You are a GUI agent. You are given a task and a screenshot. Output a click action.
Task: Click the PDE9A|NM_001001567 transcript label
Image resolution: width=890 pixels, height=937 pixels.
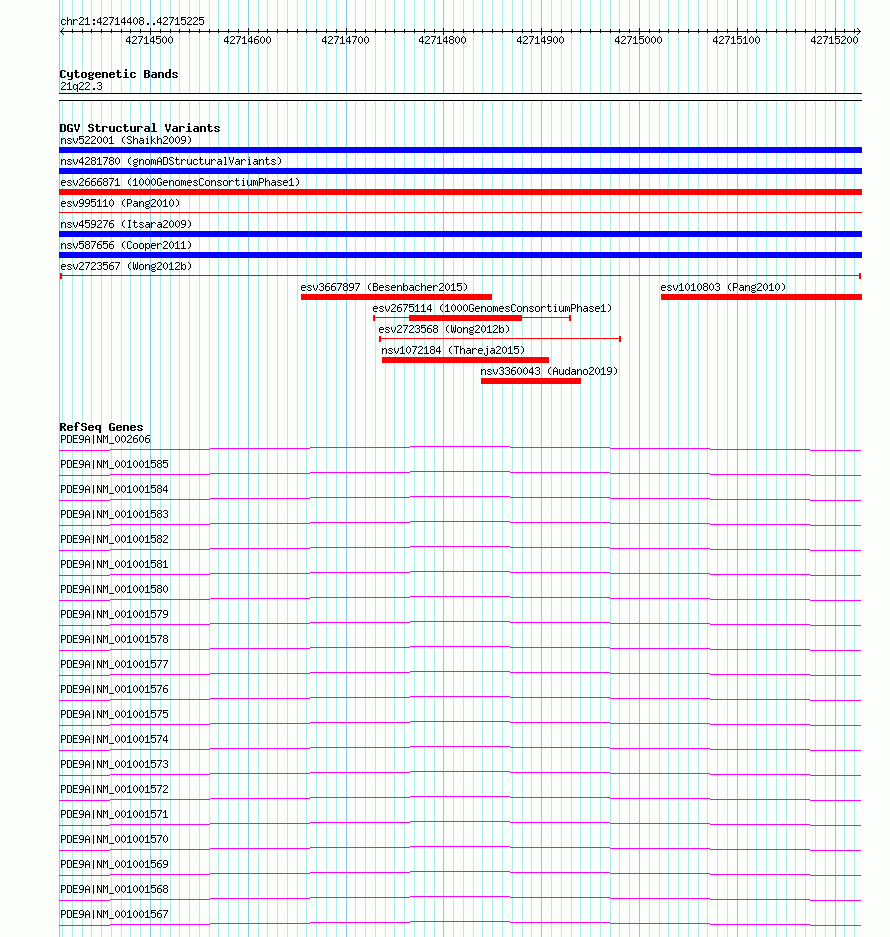pyautogui.click(x=114, y=914)
